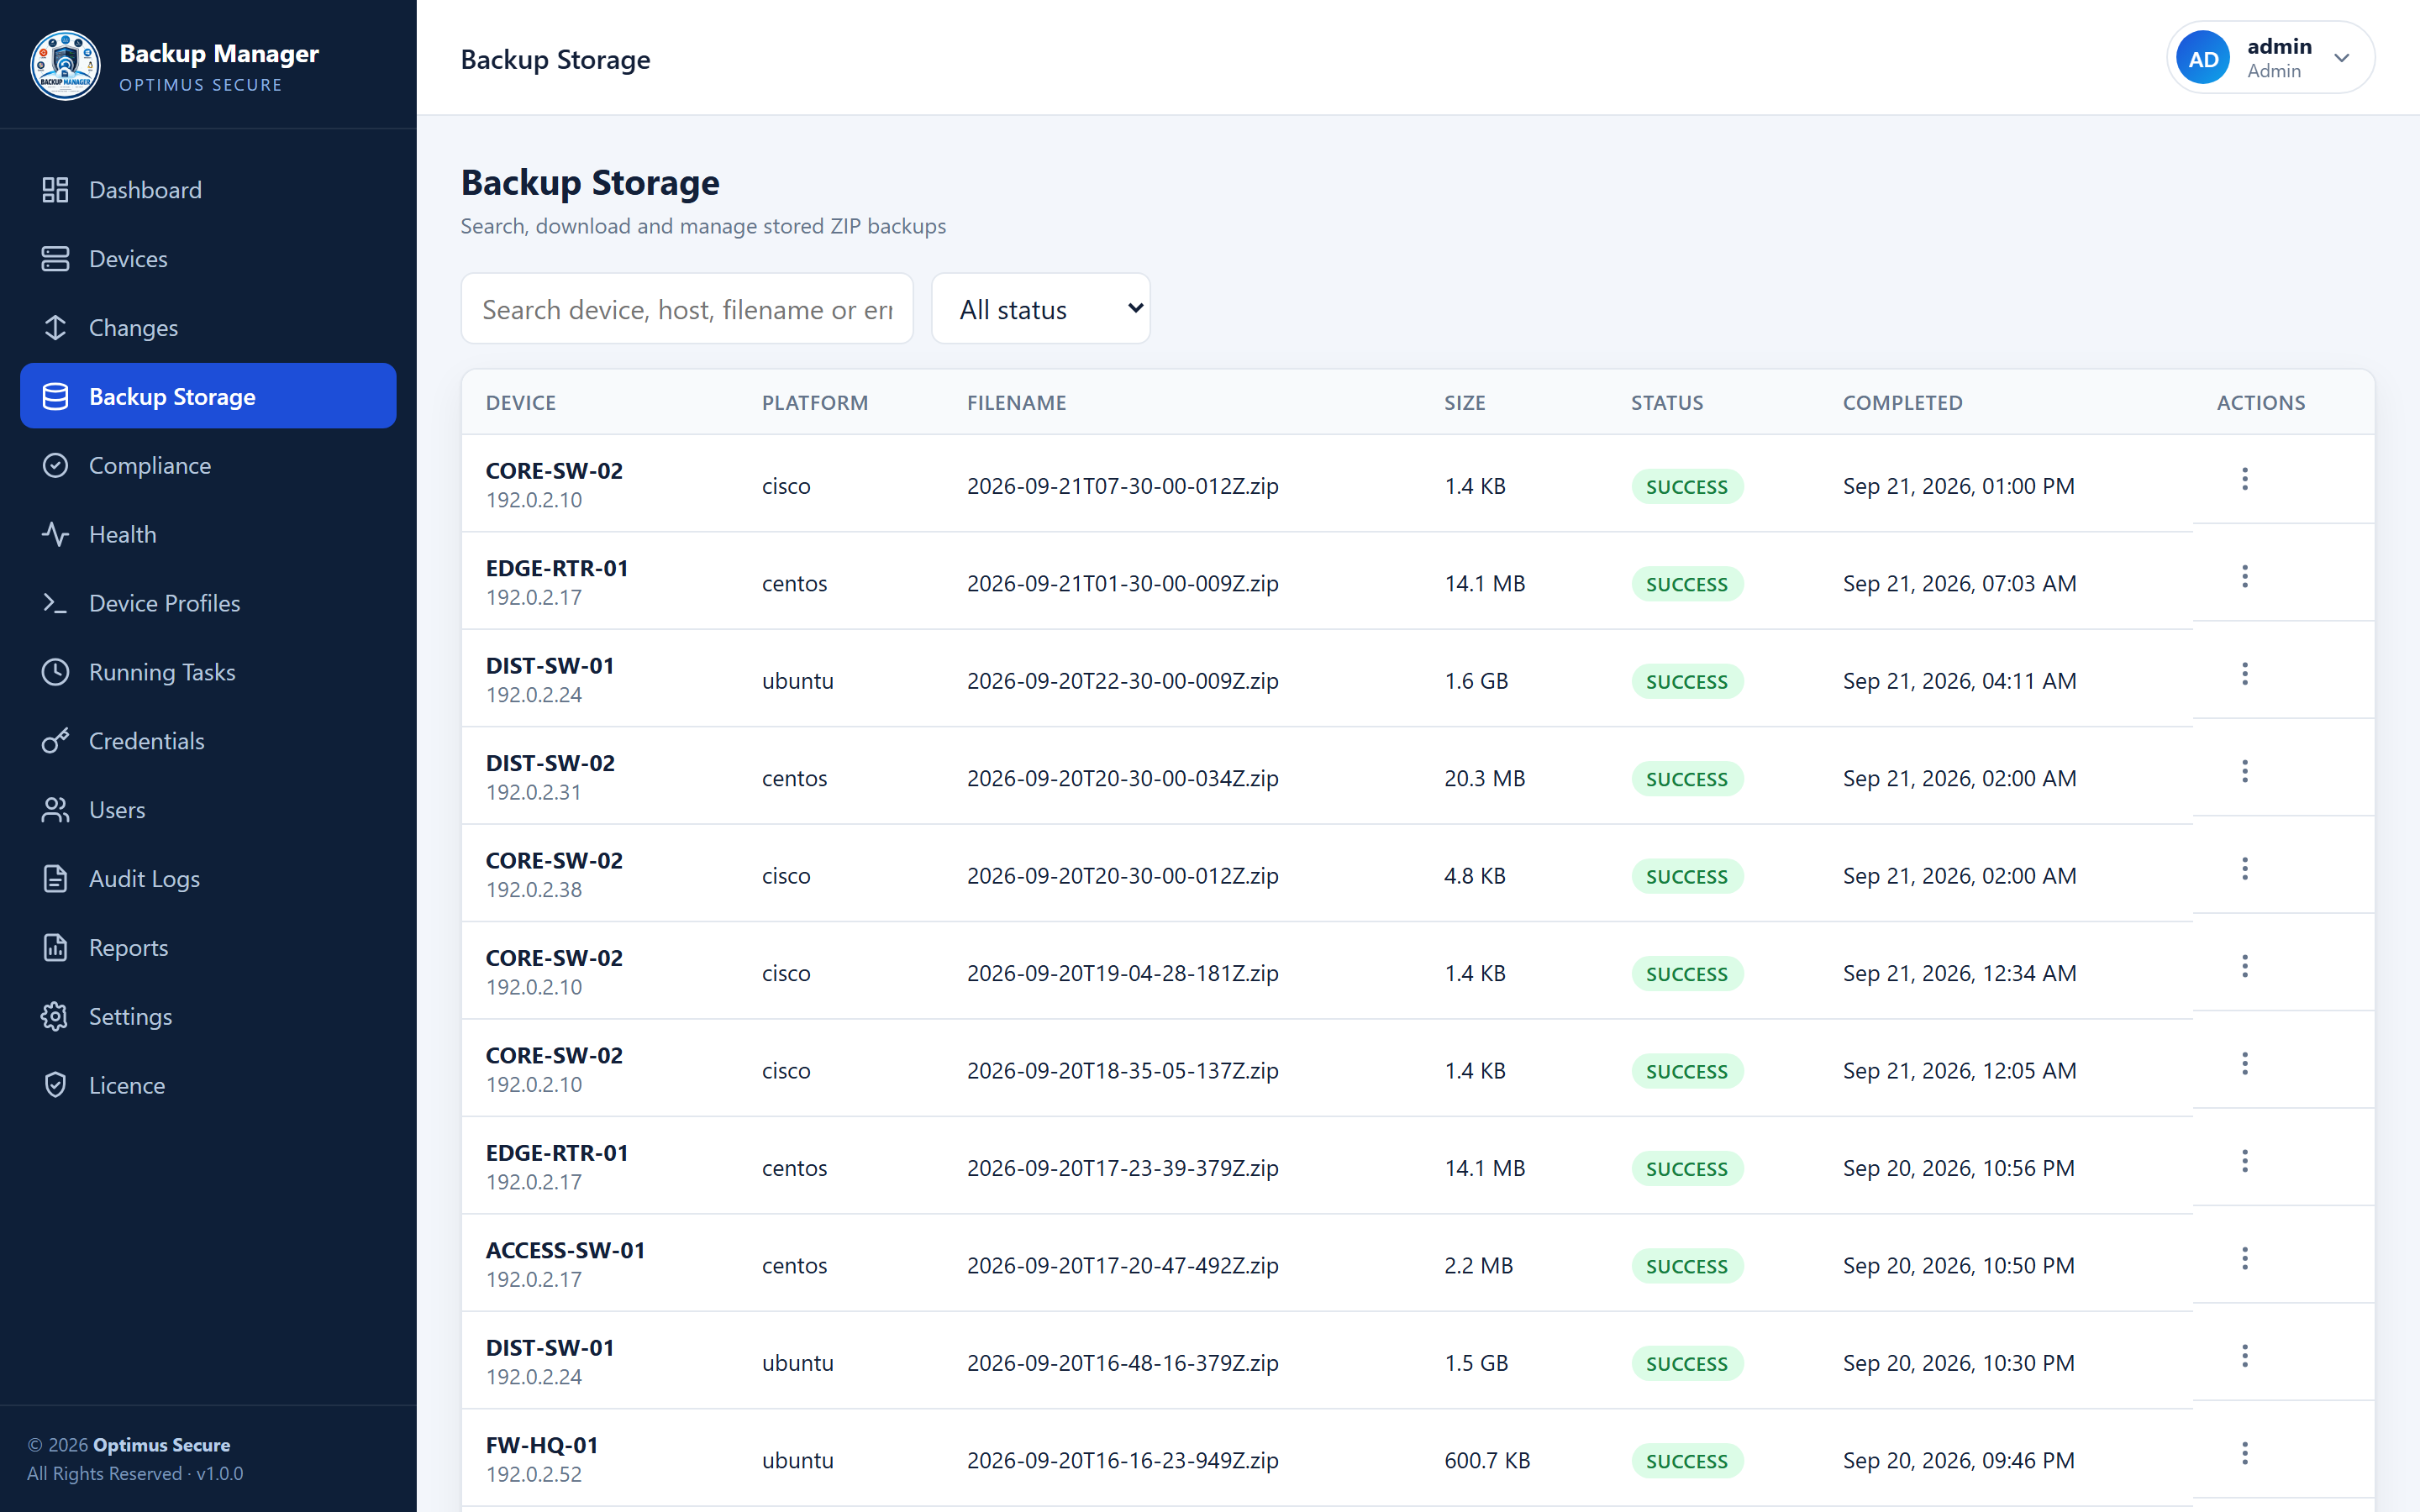Open the Changes section
The width and height of the screenshot is (2420, 1512).
(x=208, y=328)
